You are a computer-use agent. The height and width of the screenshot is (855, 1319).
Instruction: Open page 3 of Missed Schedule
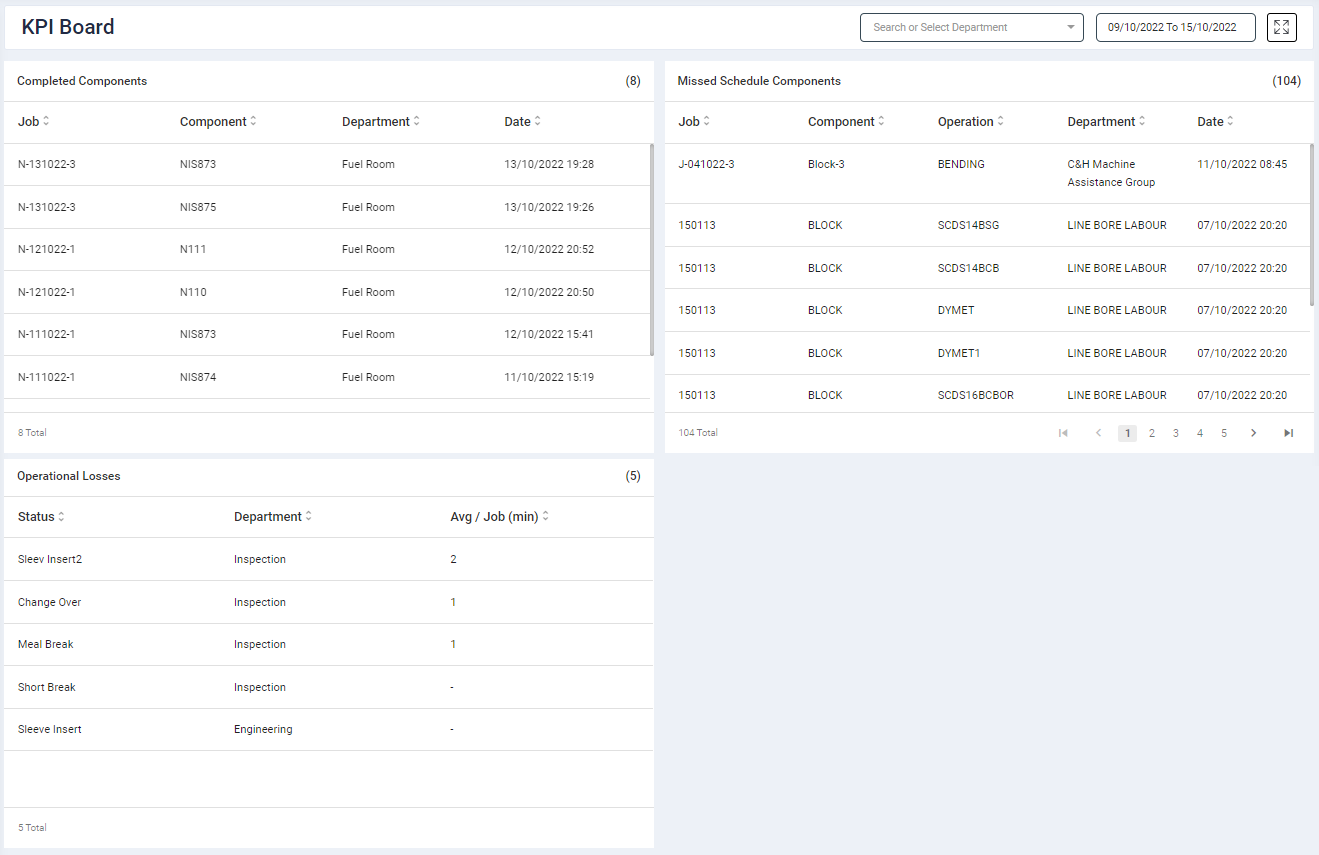pos(1176,433)
